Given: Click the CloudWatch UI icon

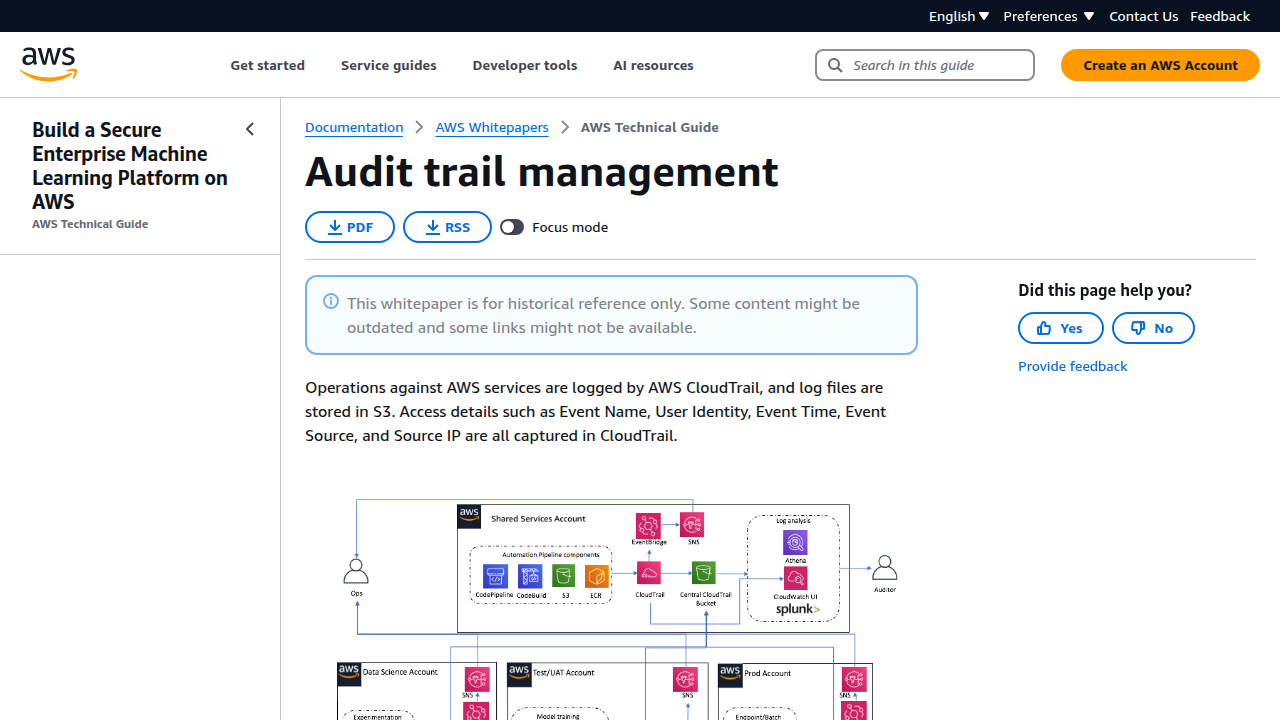Looking at the screenshot, I should coord(795,578).
